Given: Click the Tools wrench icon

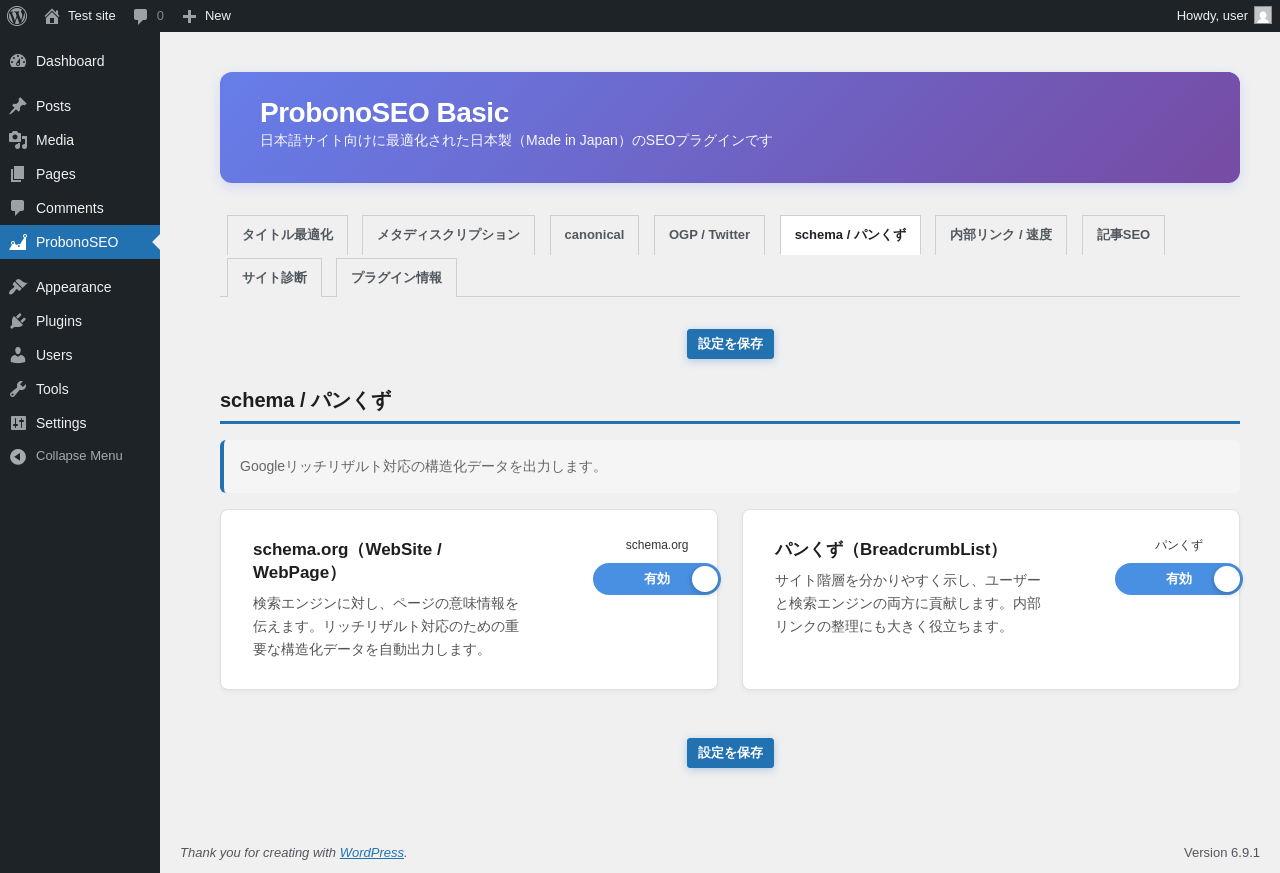Looking at the screenshot, I should (x=18, y=389).
